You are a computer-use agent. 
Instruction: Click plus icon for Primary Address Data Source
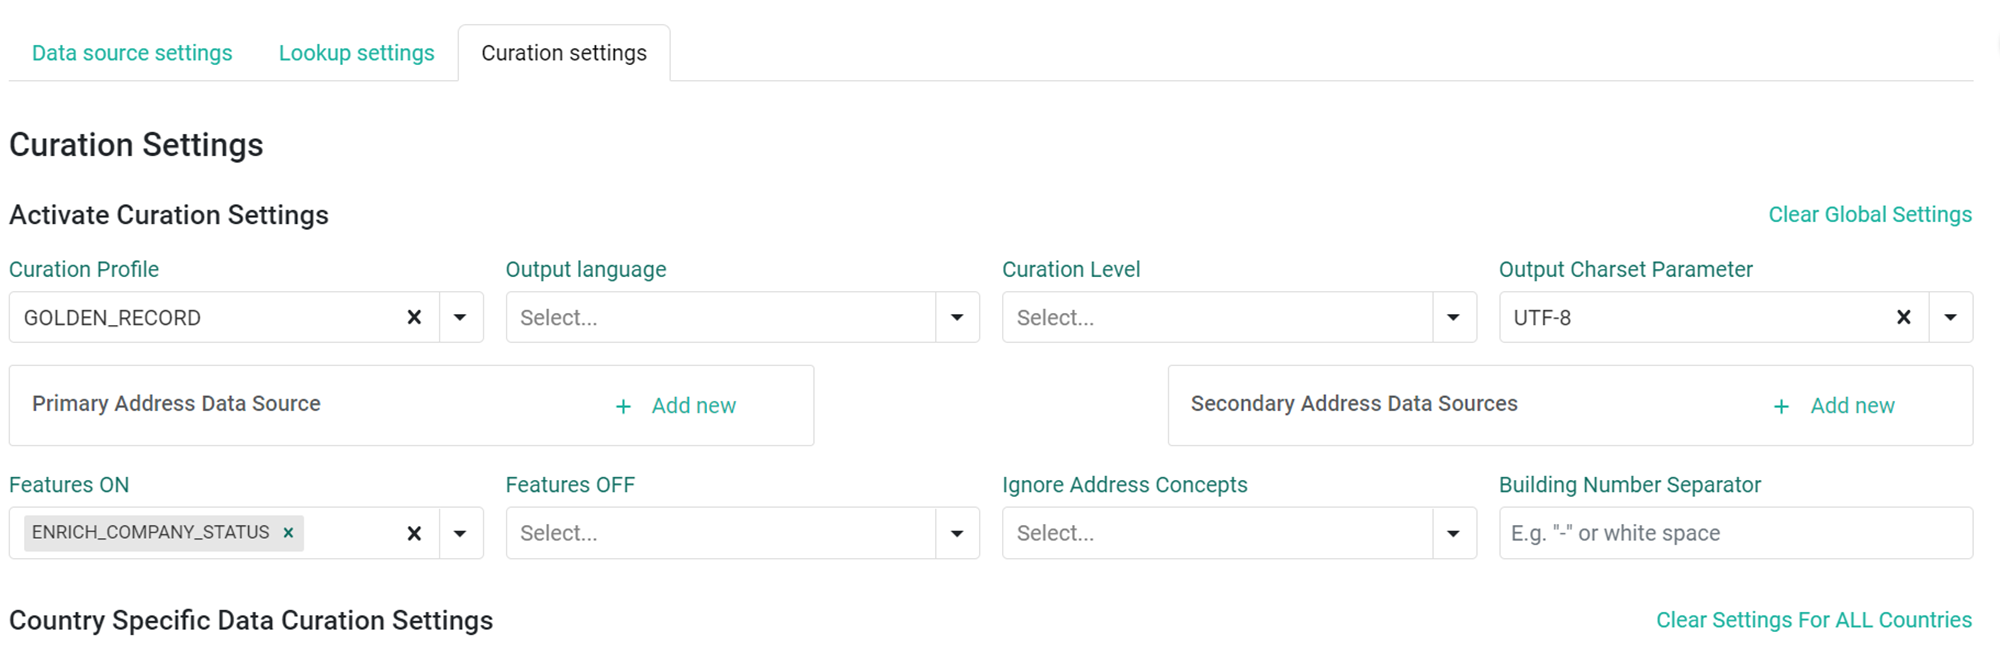[x=623, y=406]
